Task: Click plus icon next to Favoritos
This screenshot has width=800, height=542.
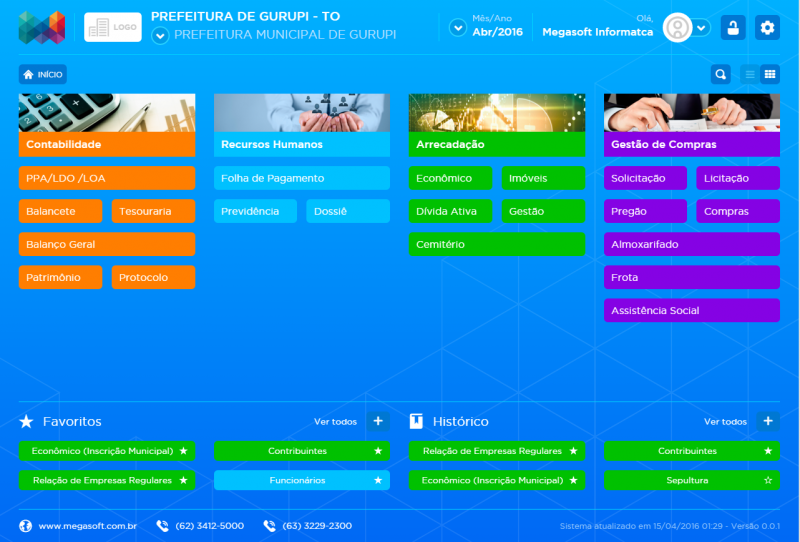Action: [x=378, y=422]
